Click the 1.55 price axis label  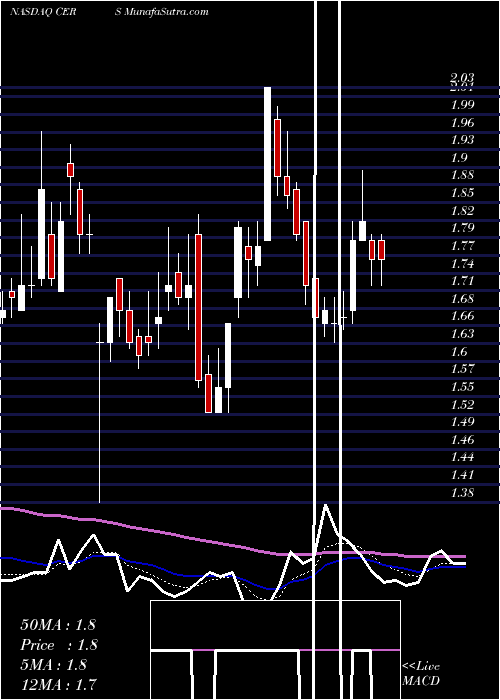click(462, 386)
